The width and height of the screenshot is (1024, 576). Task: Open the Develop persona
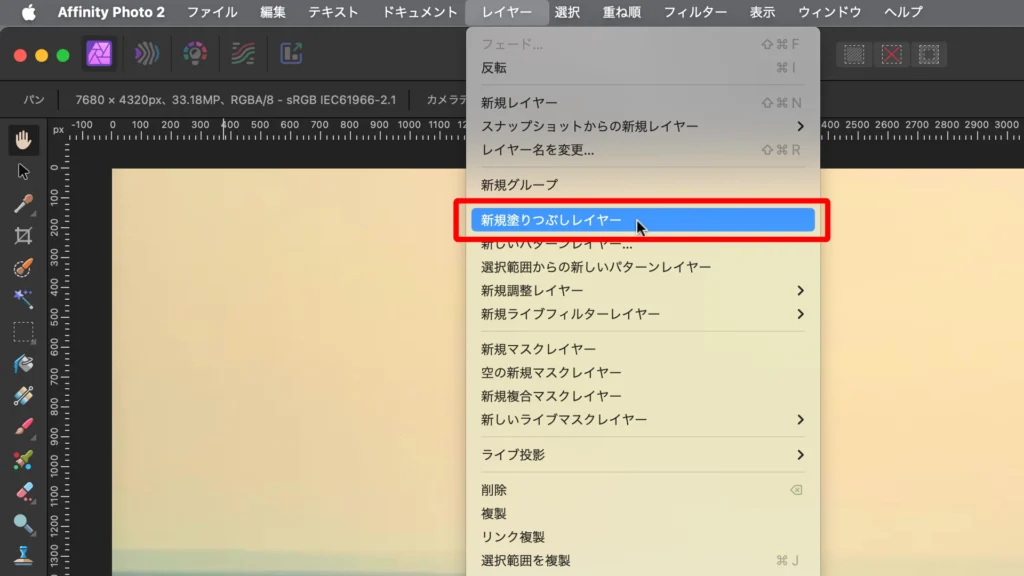195,52
